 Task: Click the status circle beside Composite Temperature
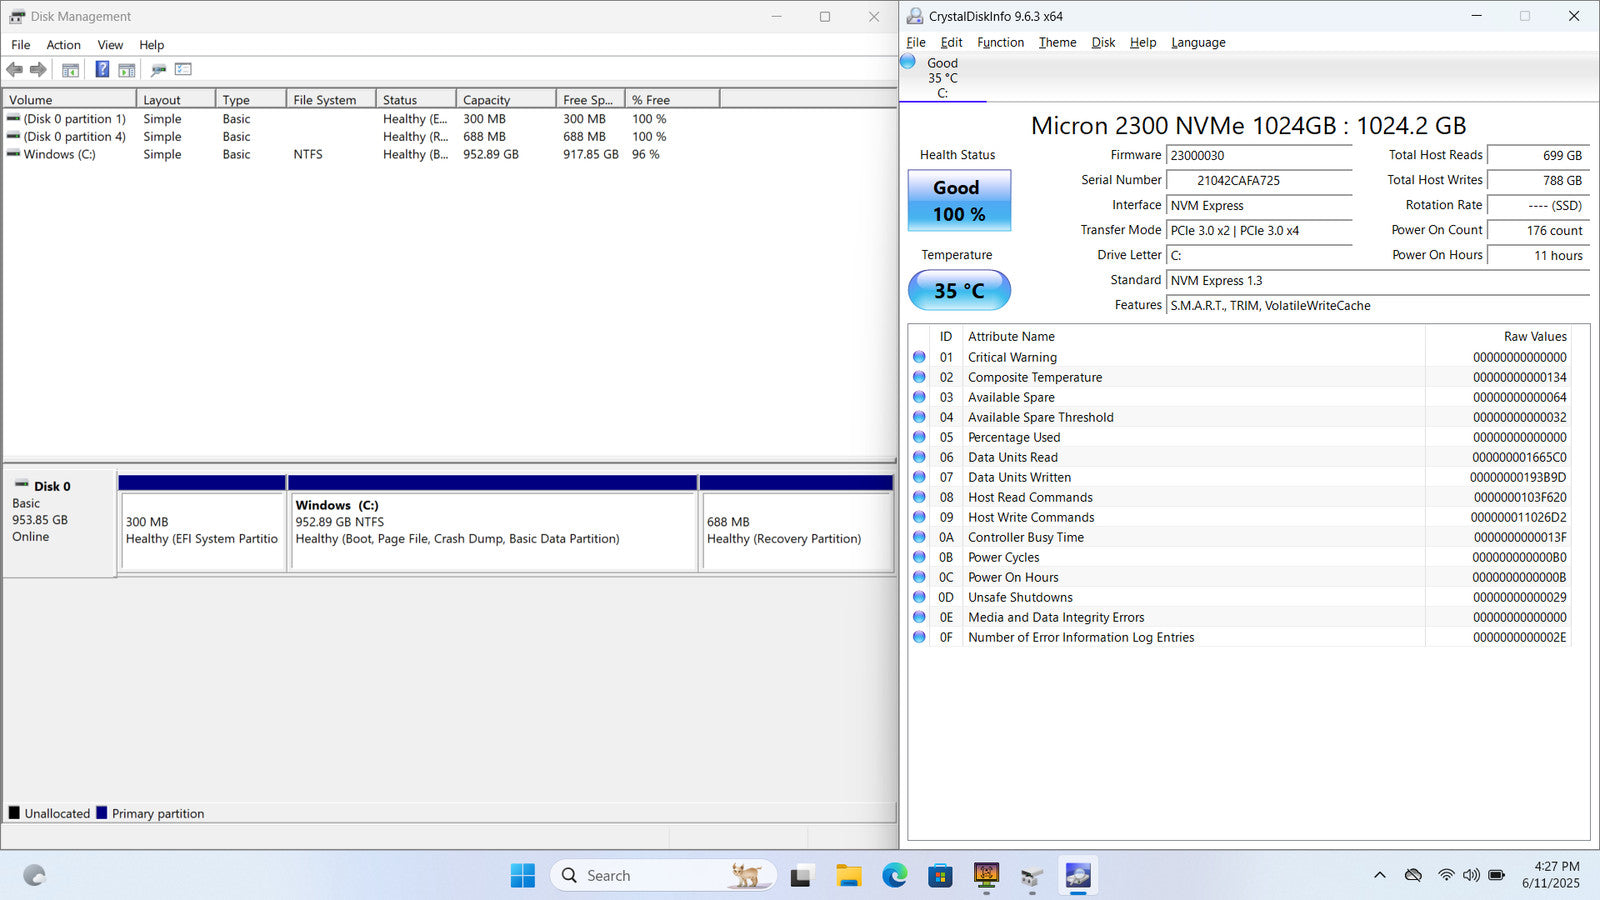(919, 377)
